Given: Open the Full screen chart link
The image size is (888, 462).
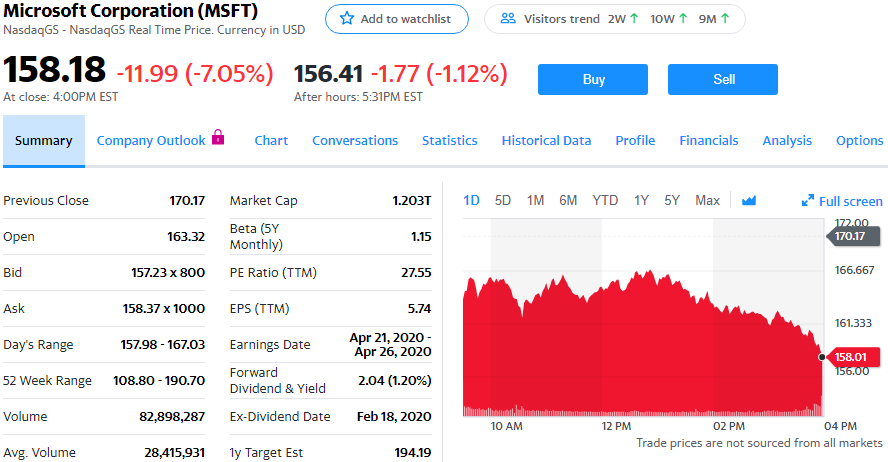Looking at the screenshot, I should [x=850, y=201].
